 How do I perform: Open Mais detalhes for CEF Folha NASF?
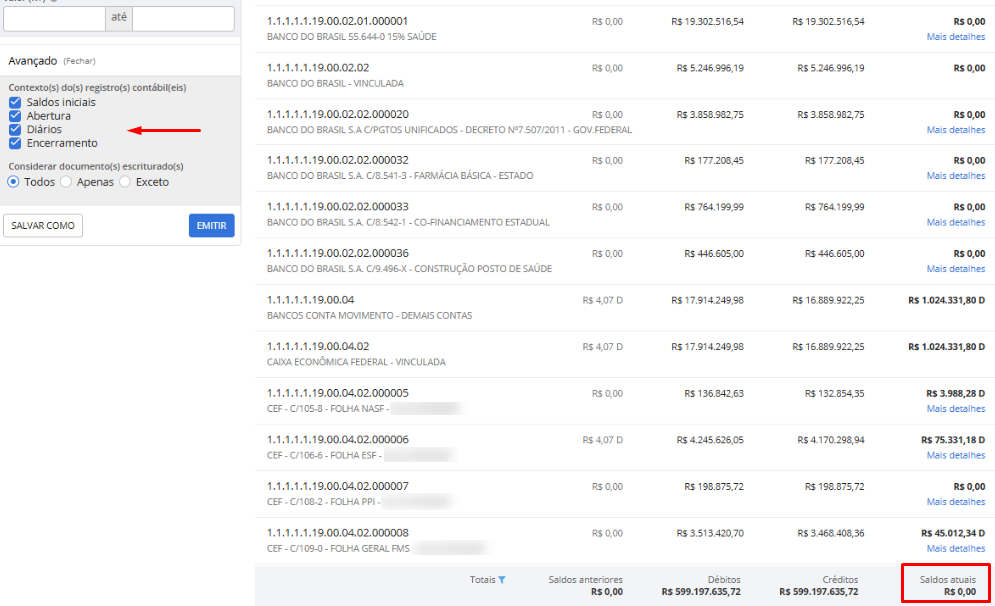point(956,409)
